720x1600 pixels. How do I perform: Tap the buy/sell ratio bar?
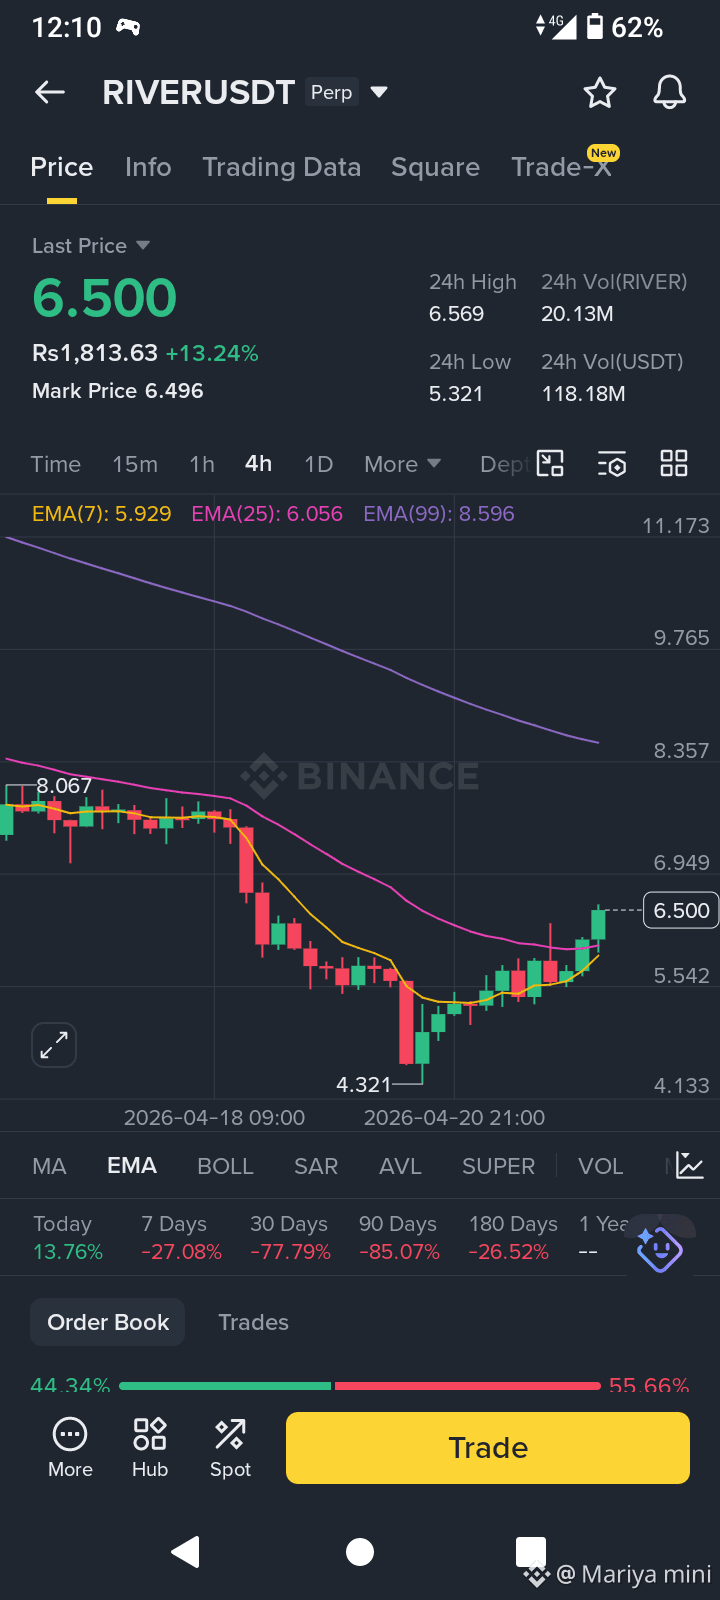pyautogui.click(x=360, y=1386)
